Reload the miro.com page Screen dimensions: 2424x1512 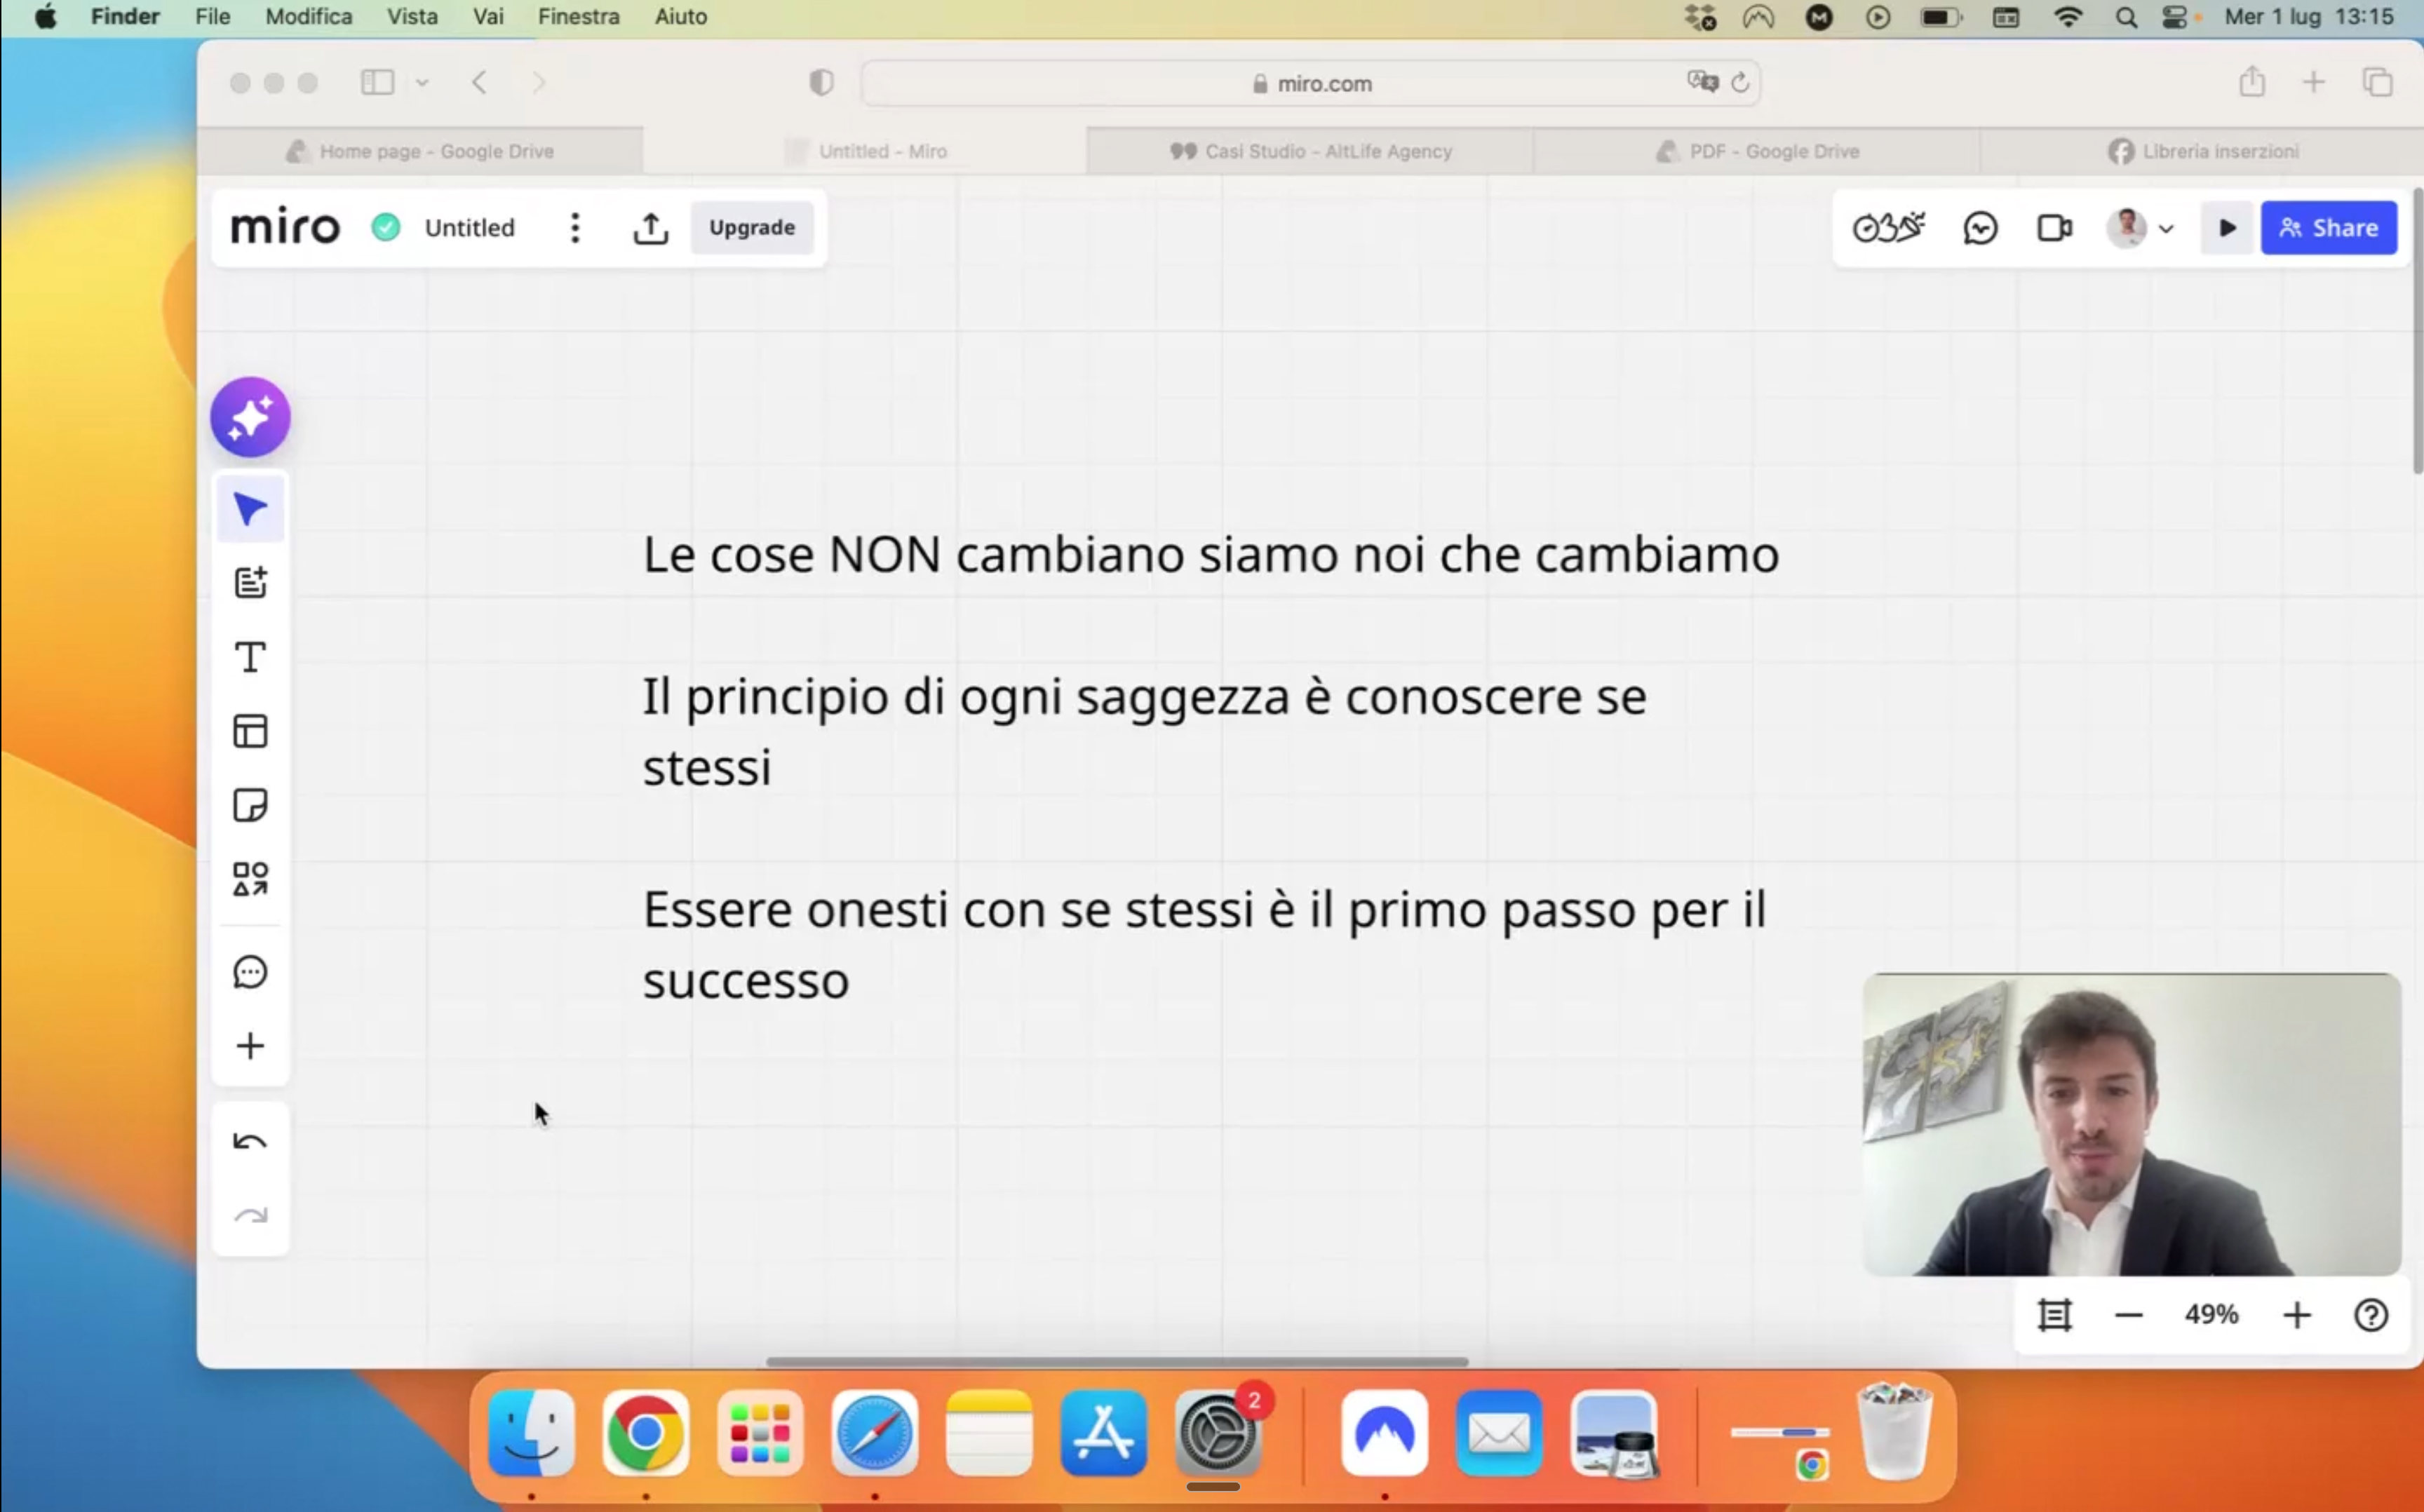click(1740, 83)
